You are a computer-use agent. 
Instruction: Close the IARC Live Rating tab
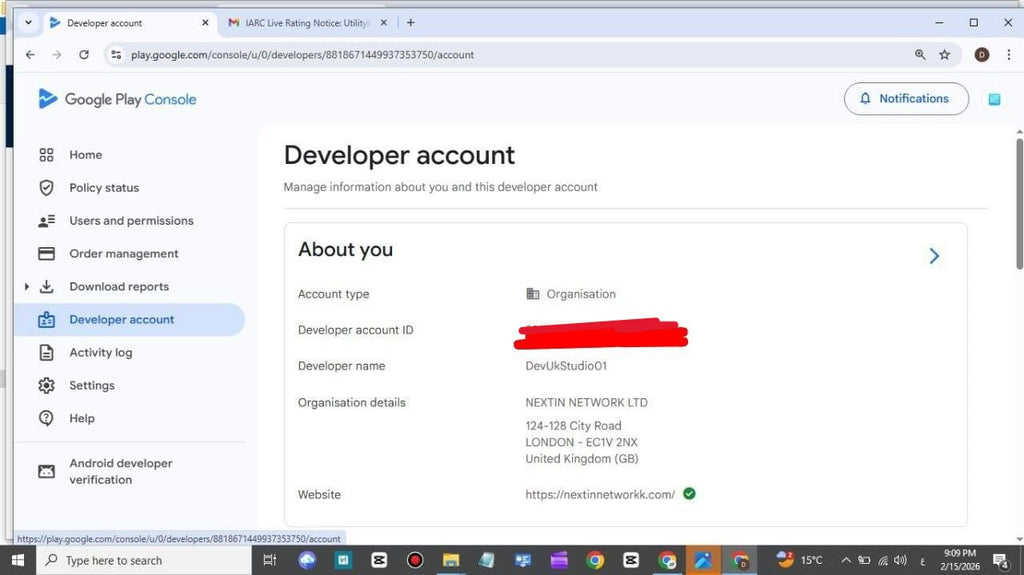383,23
